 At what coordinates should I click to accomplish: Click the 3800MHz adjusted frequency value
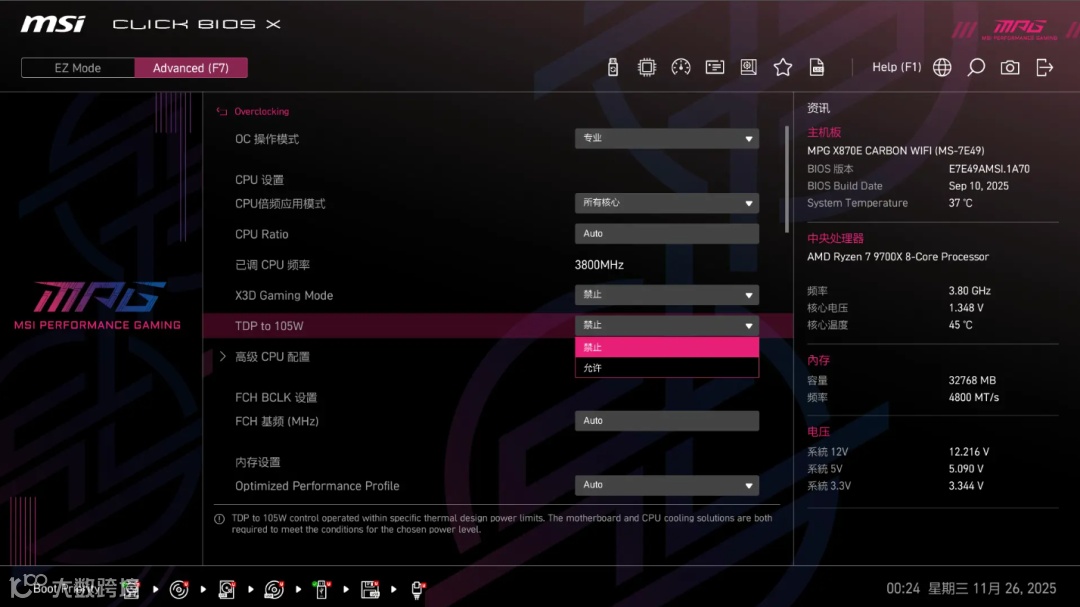point(599,265)
